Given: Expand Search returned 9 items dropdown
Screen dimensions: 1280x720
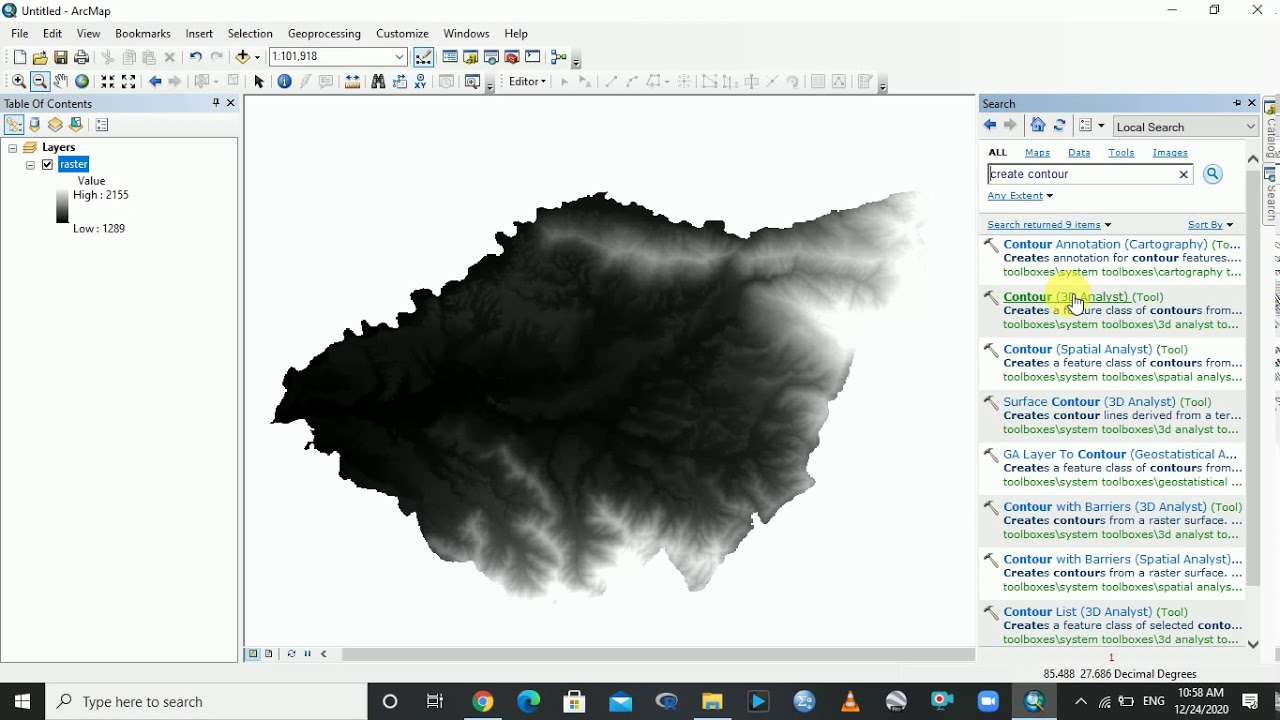Looking at the screenshot, I should point(1049,225).
